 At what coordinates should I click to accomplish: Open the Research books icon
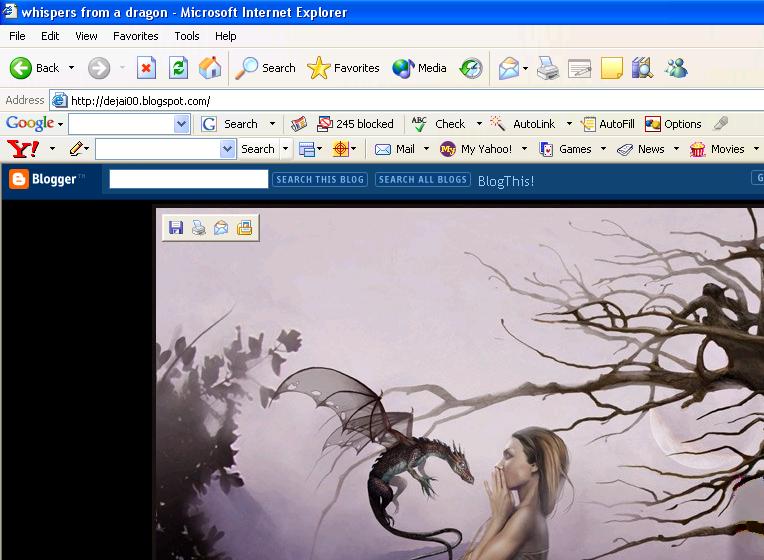(642, 68)
